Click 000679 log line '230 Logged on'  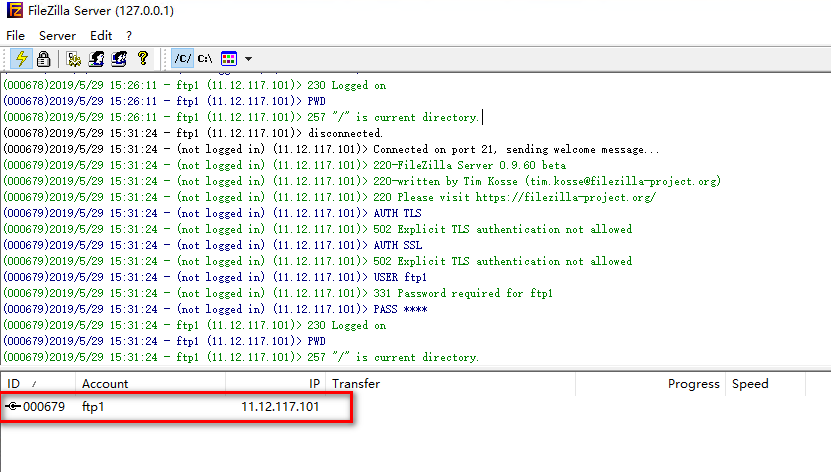click(x=195, y=325)
